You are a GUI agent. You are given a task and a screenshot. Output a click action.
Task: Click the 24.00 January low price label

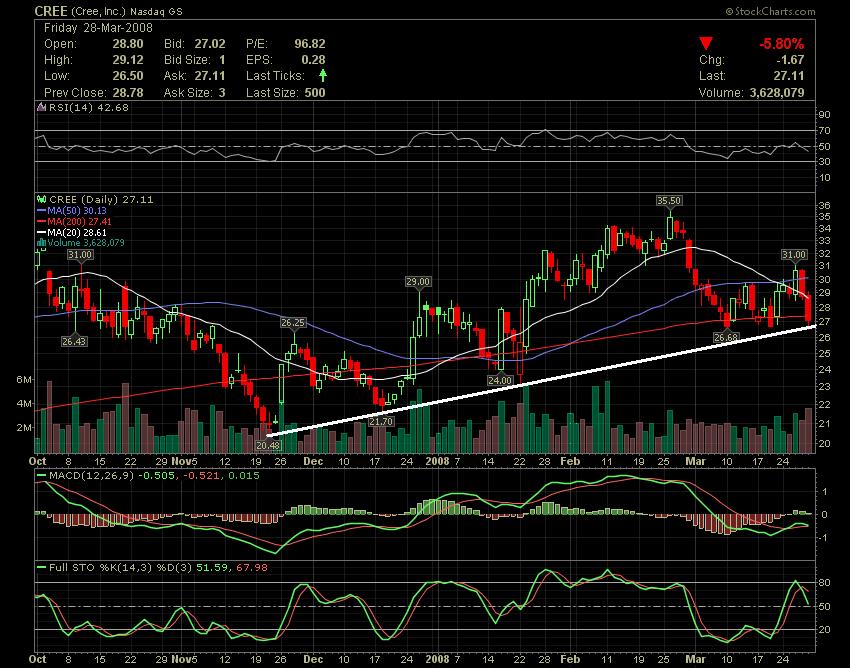(499, 381)
